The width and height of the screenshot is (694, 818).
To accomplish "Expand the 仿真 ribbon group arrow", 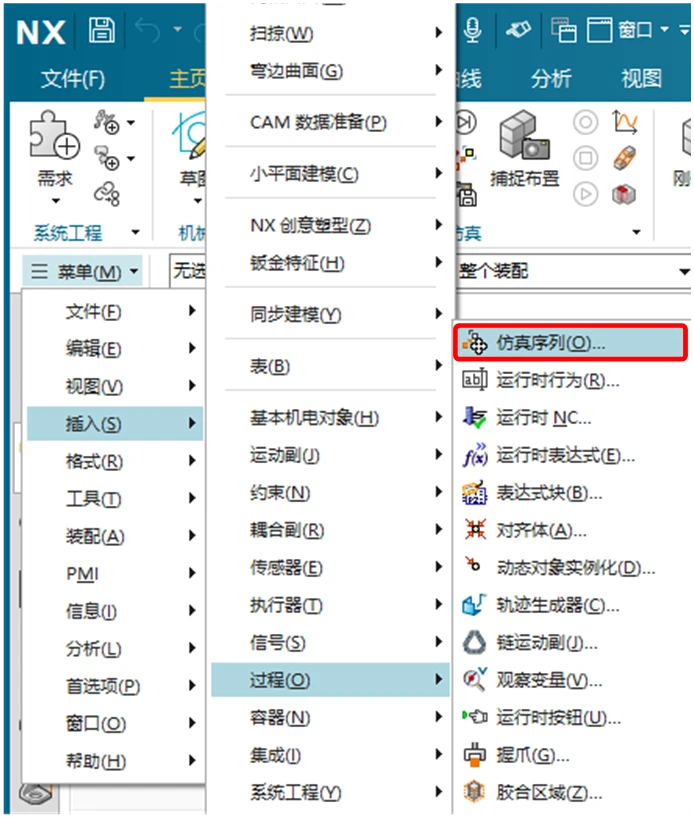I will 637,232.
